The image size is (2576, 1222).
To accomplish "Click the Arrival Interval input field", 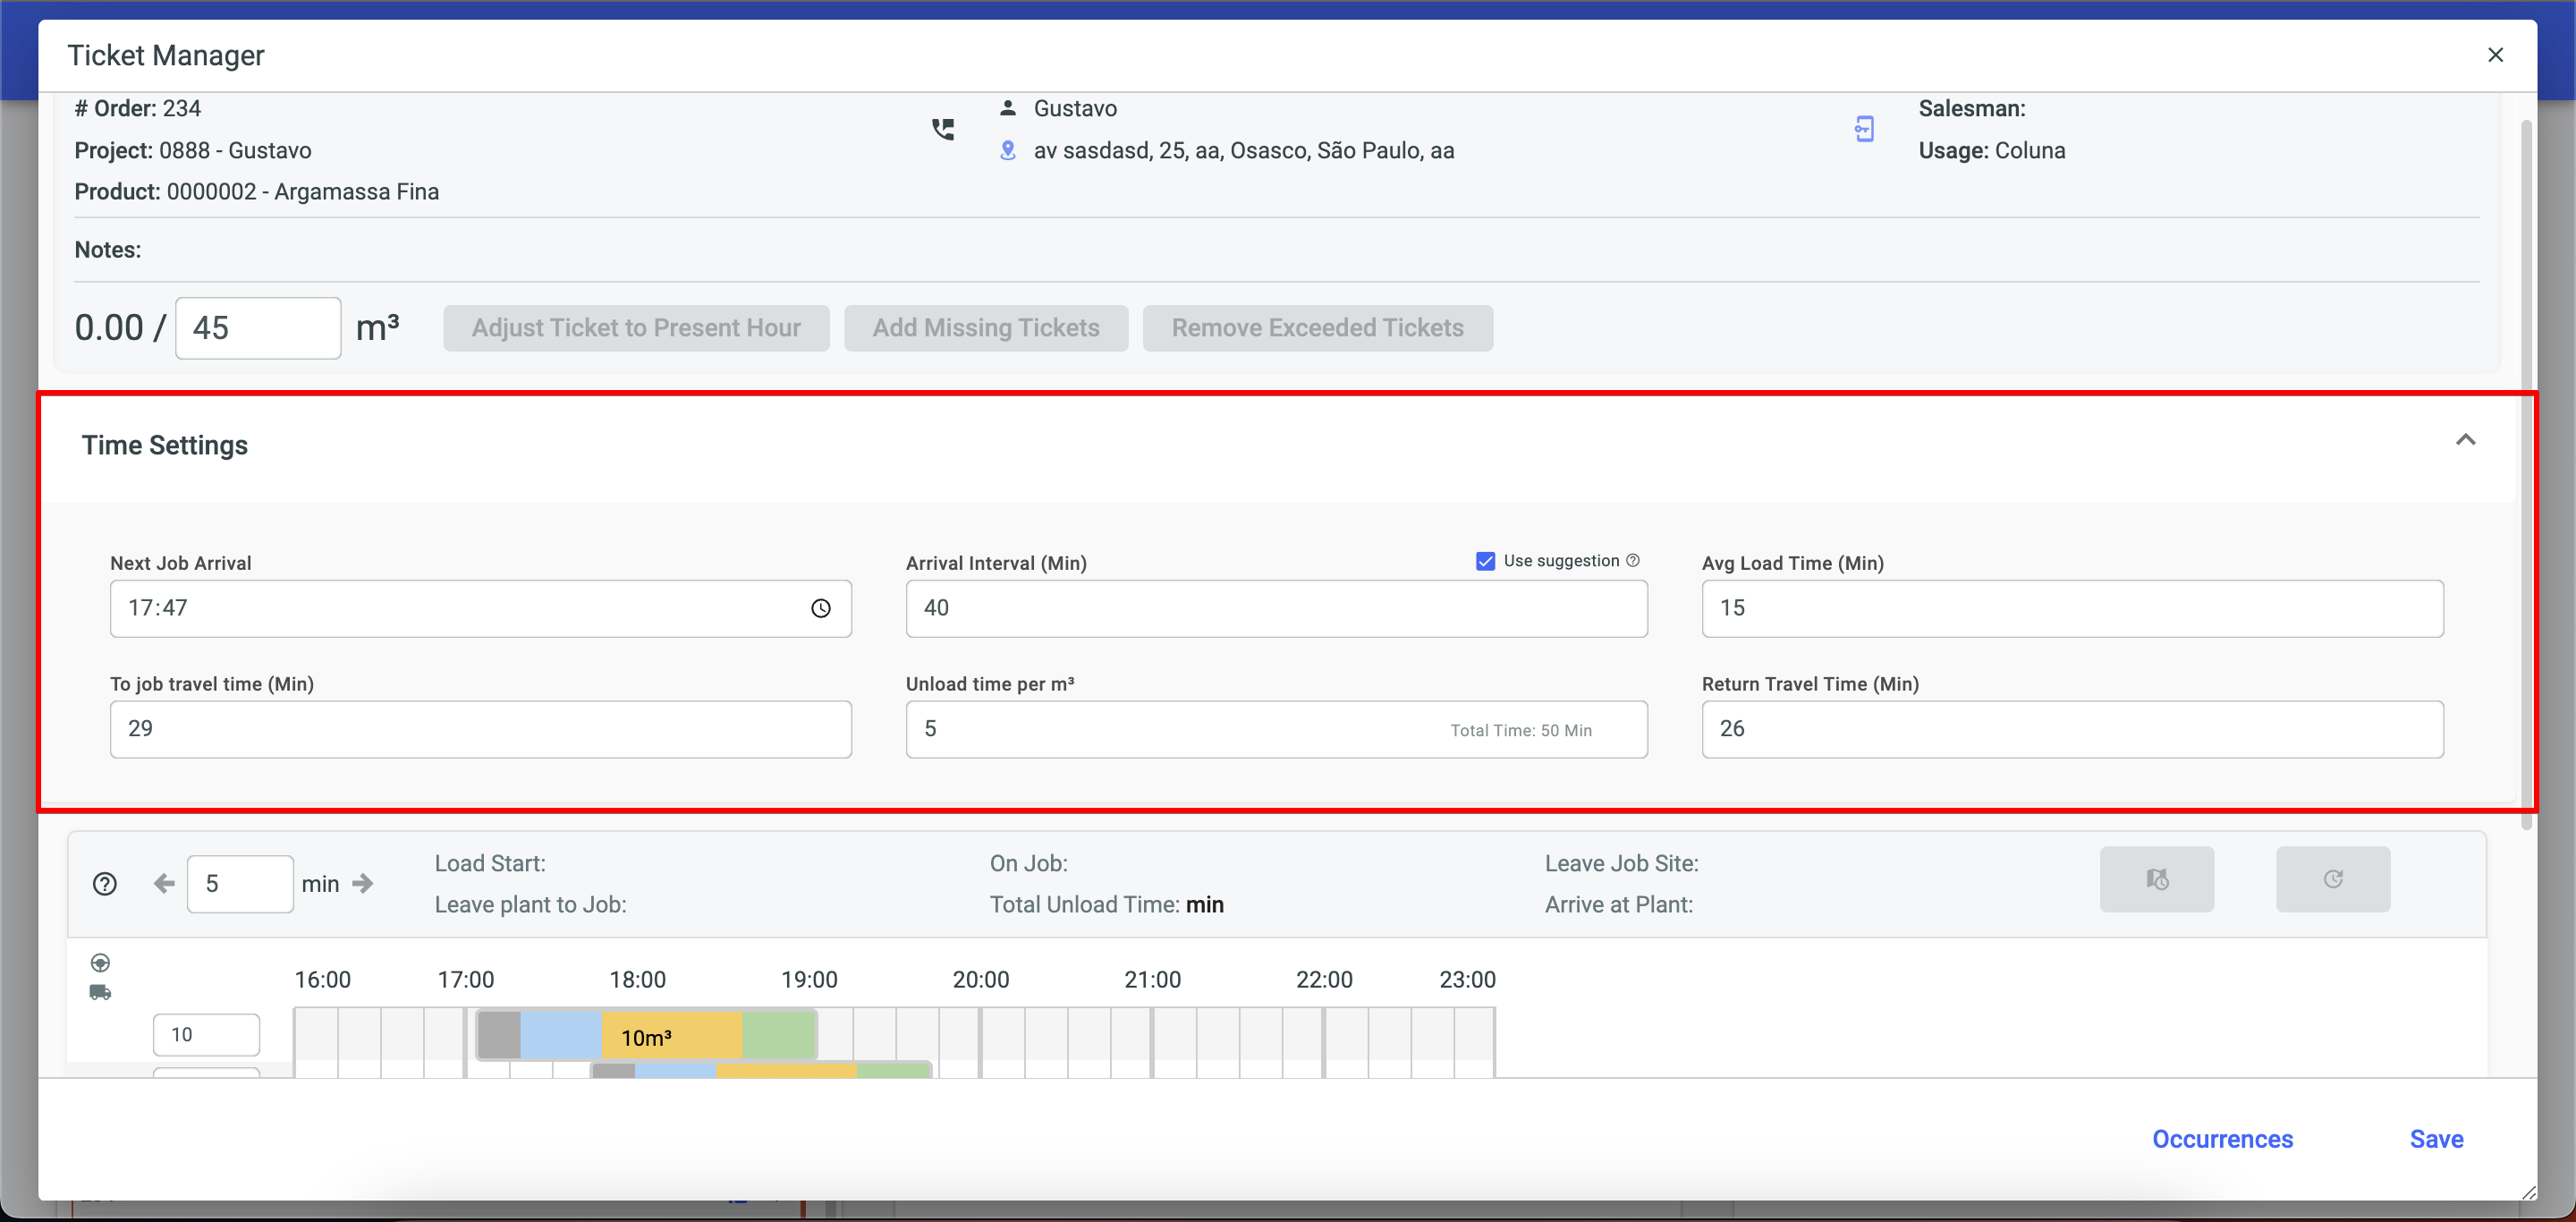I will pyautogui.click(x=1275, y=608).
